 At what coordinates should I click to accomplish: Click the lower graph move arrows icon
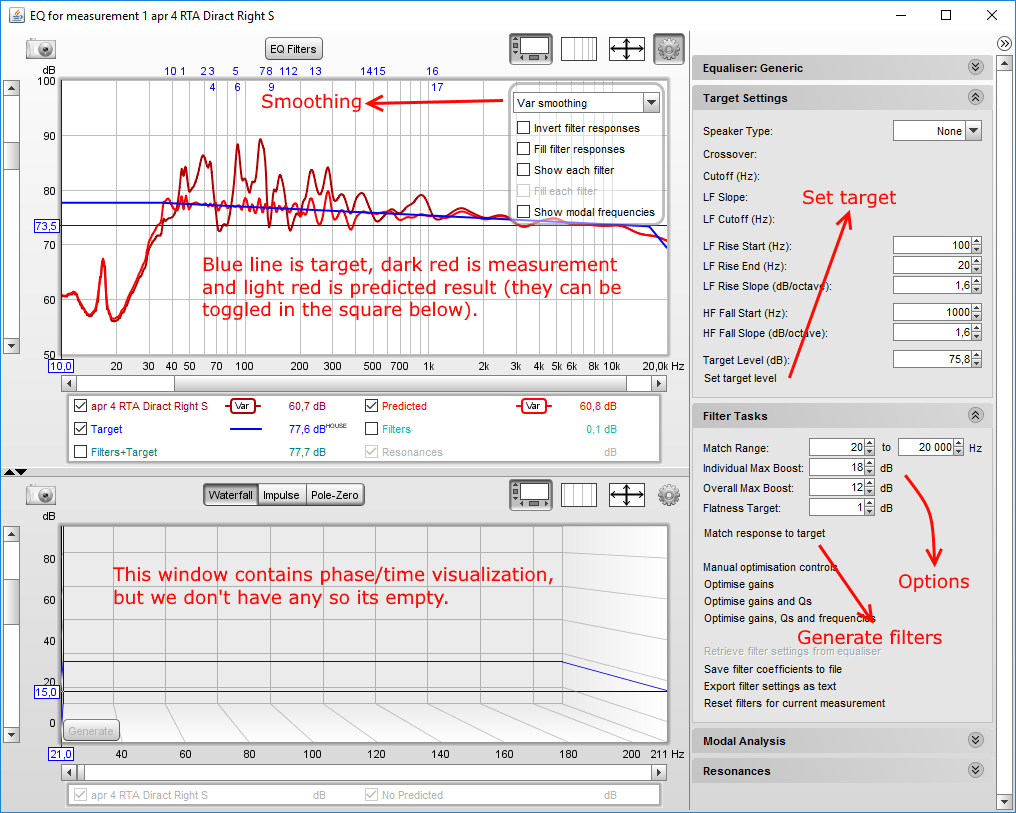pos(626,494)
